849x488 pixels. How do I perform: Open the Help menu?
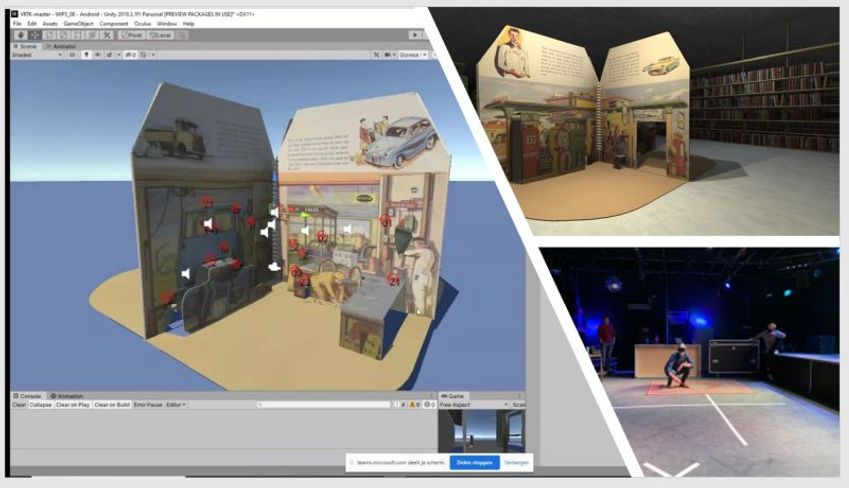(x=188, y=24)
